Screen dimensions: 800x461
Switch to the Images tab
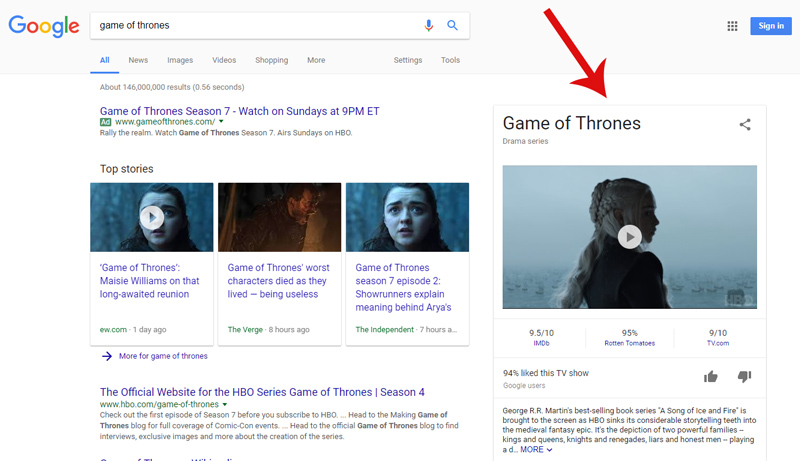point(180,60)
